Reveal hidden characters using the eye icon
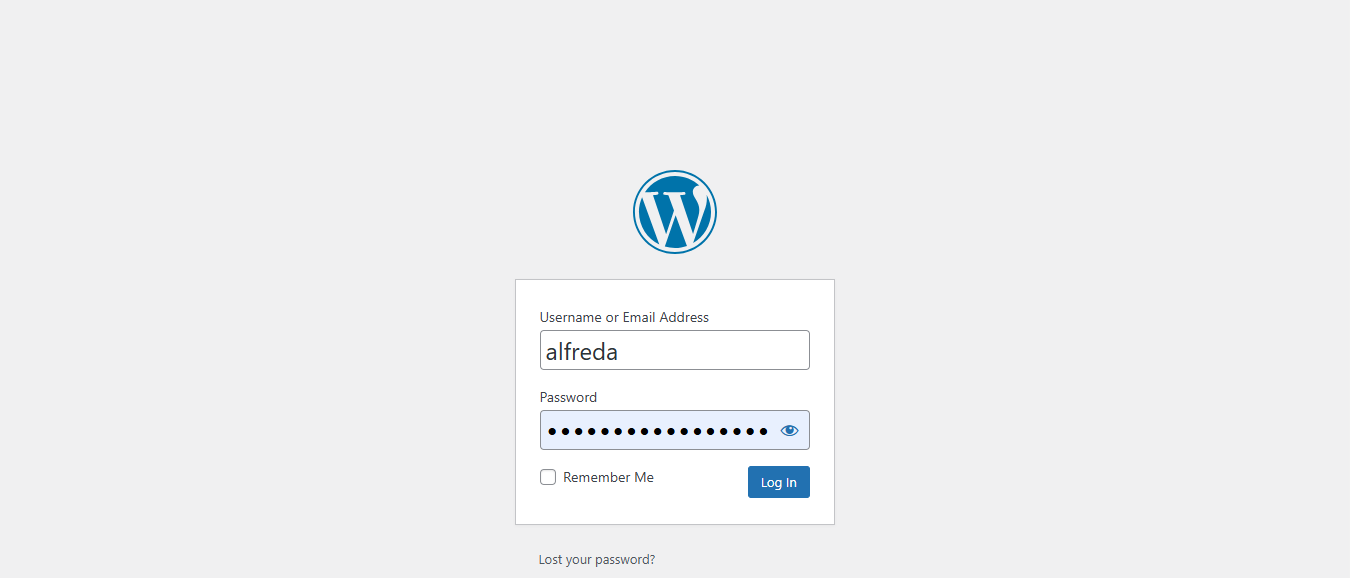The image size is (1350, 578). pyautogui.click(x=790, y=431)
